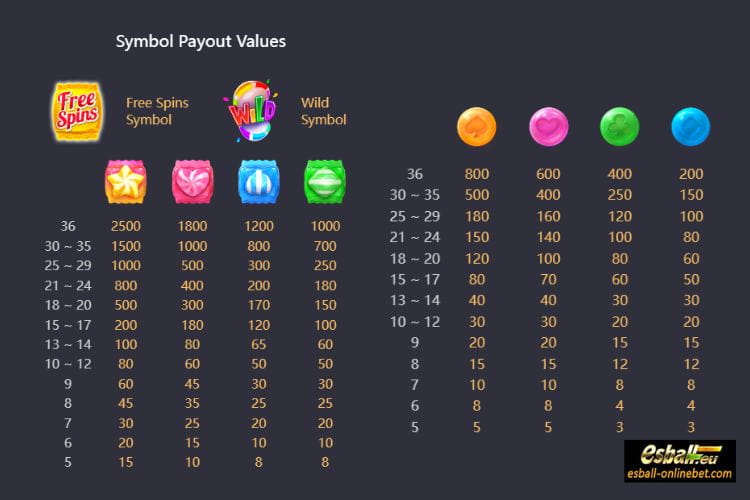750x500 pixels.
Task: Click the rainbow Wild symbol icon
Action: click(x=251, y=111)
